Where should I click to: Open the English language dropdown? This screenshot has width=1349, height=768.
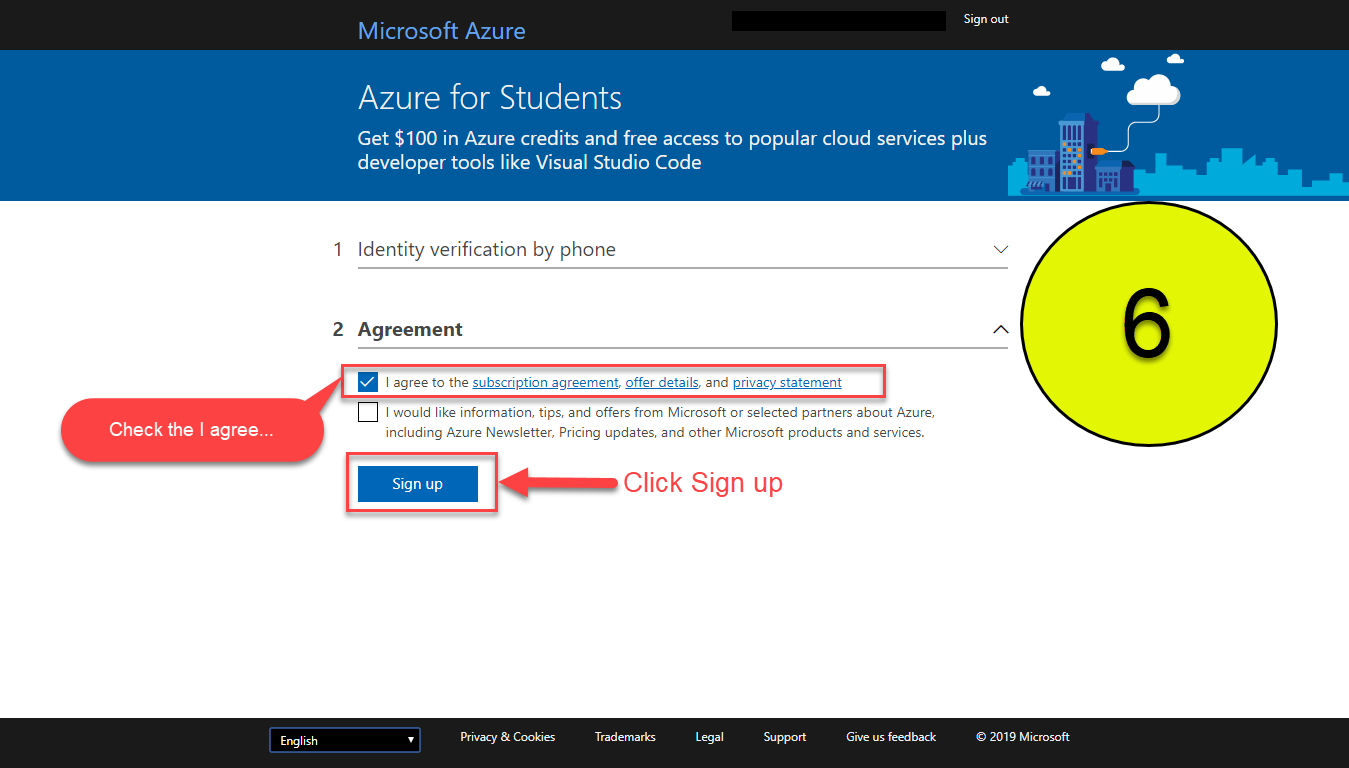coord(345,740)
